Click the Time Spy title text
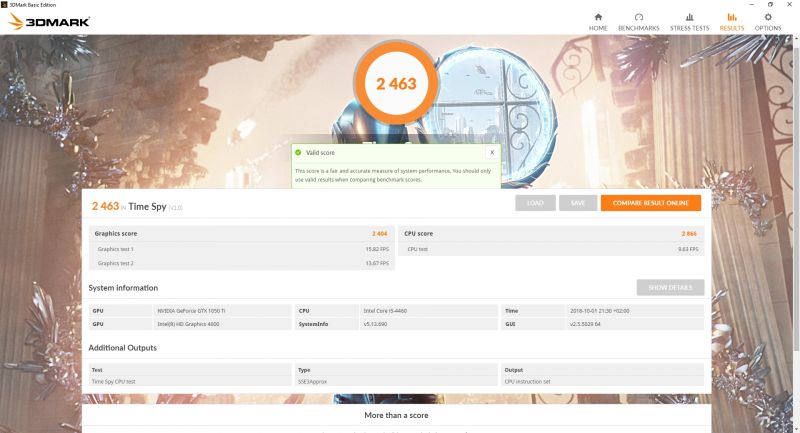 [147, 207]
